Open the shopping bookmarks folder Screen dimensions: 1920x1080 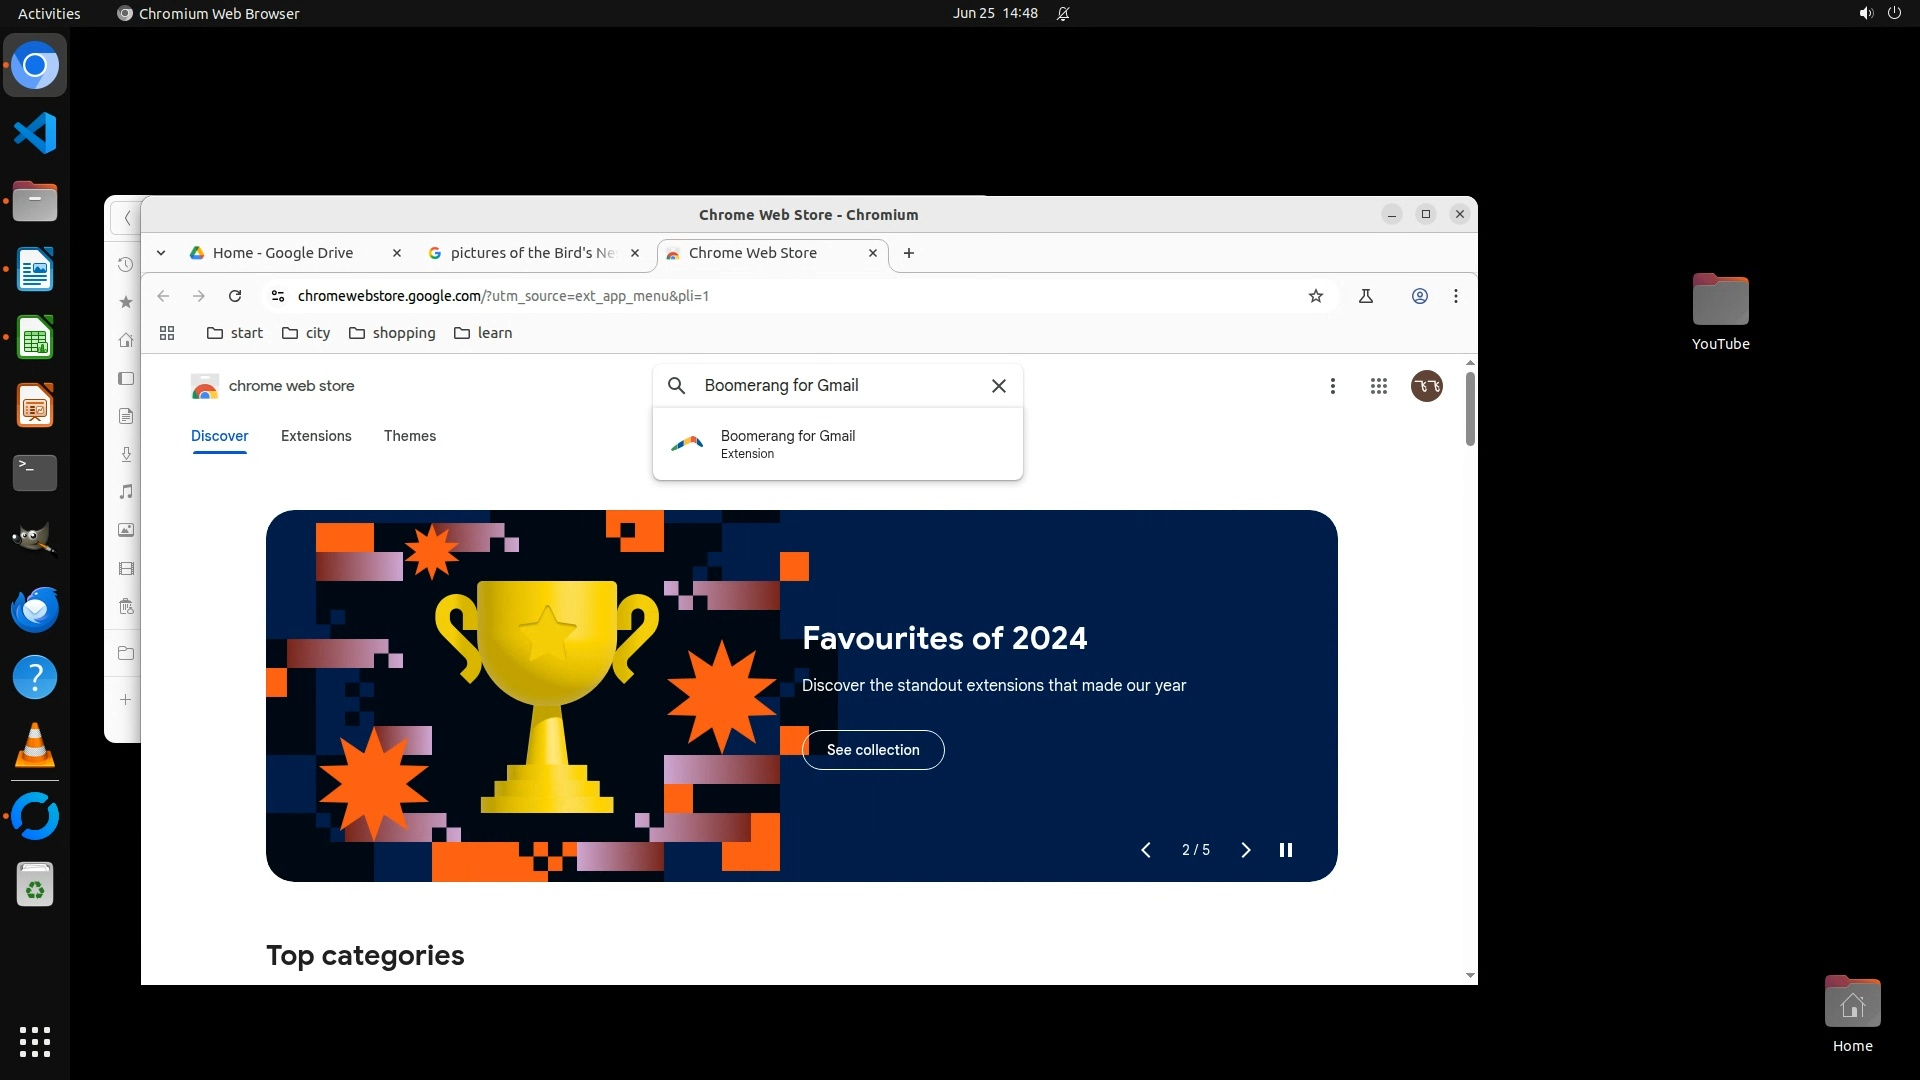[x=392, y=333]
